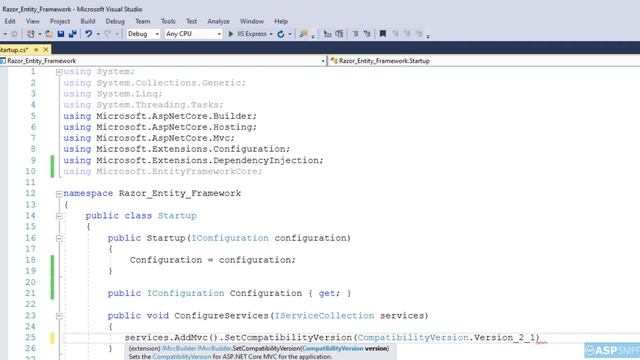Click the 'get;' accessor on line 21
The width and height of the screenshot is (640, 360).
pyautogui.click(x=329, y=293)
